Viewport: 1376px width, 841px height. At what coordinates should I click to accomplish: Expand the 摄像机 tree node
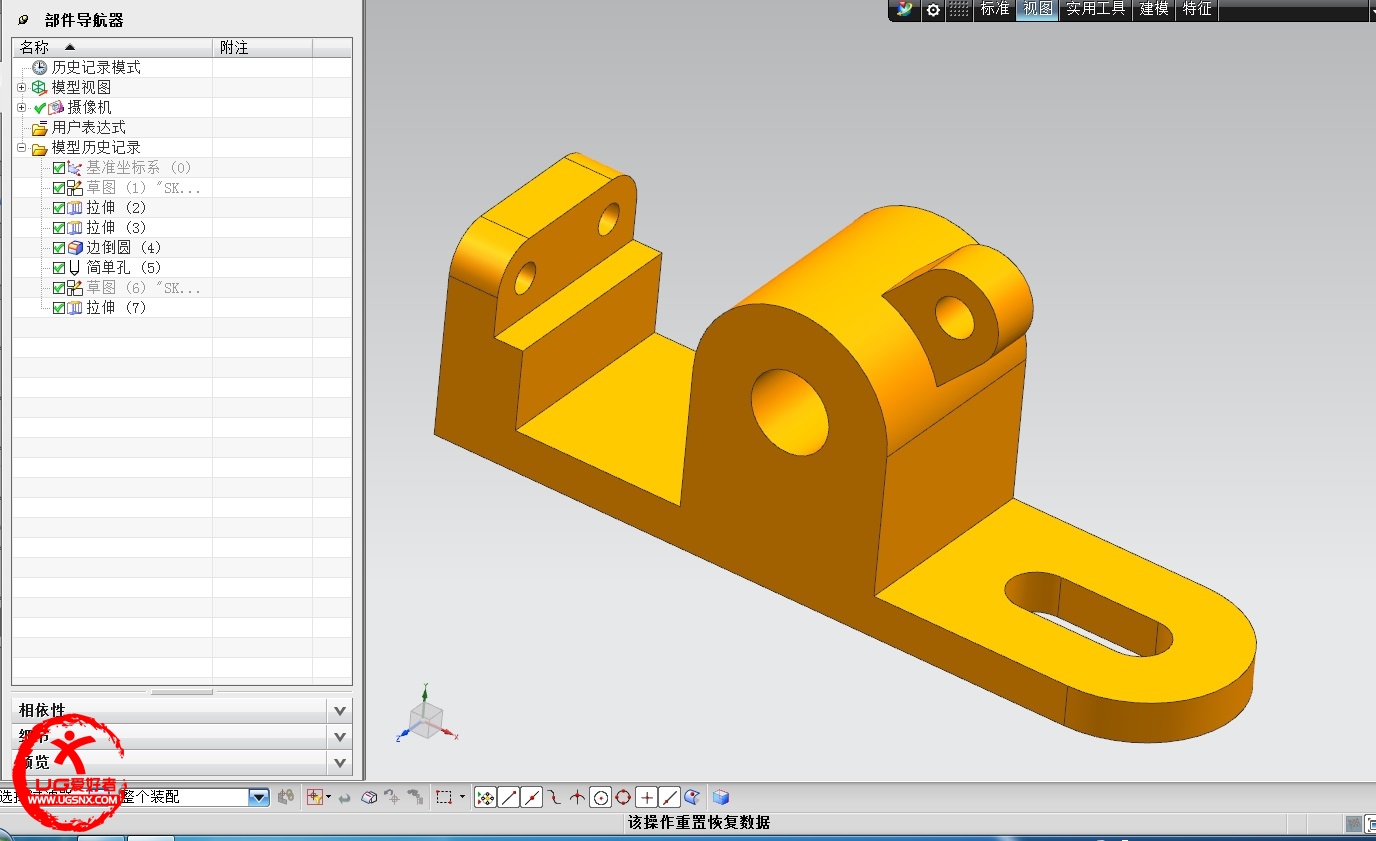(x=21, y=107)
